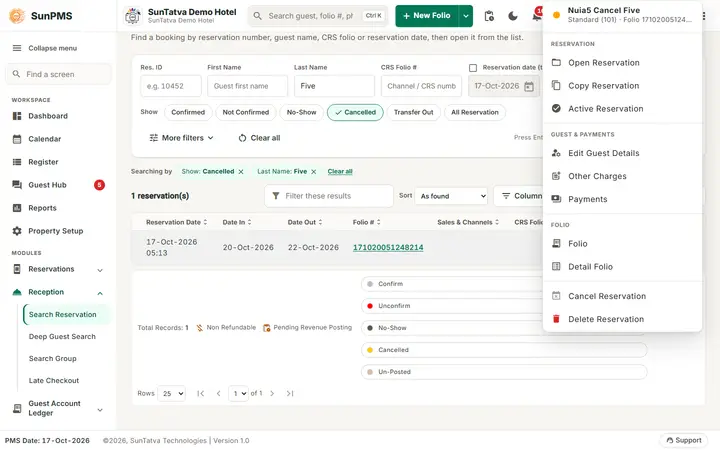Toggle dark mode moon icon

tap(513, 16)
